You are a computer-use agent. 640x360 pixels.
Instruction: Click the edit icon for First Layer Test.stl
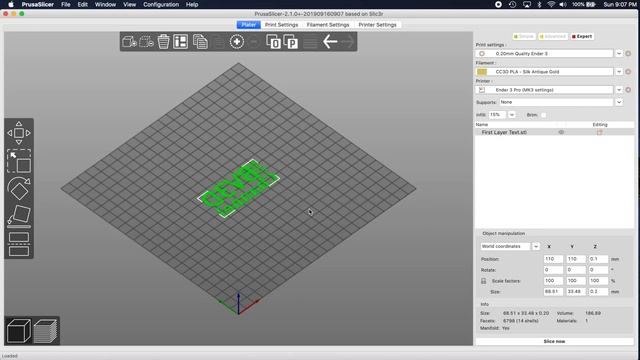(x=600, y=132)
